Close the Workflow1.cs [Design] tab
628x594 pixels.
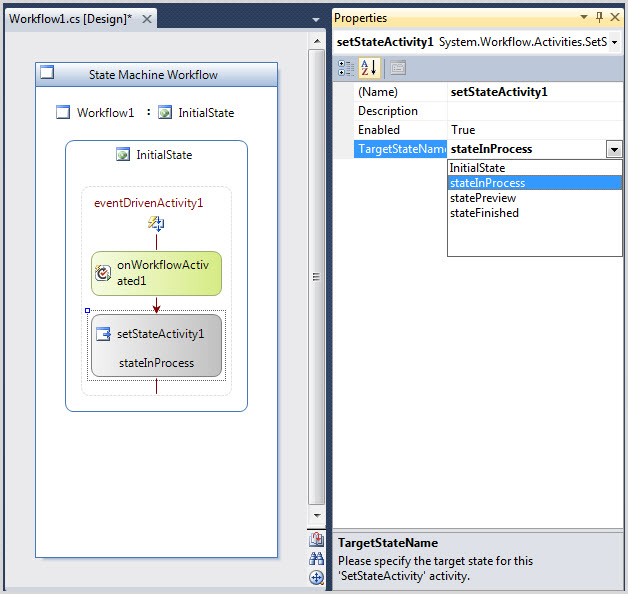147,19
